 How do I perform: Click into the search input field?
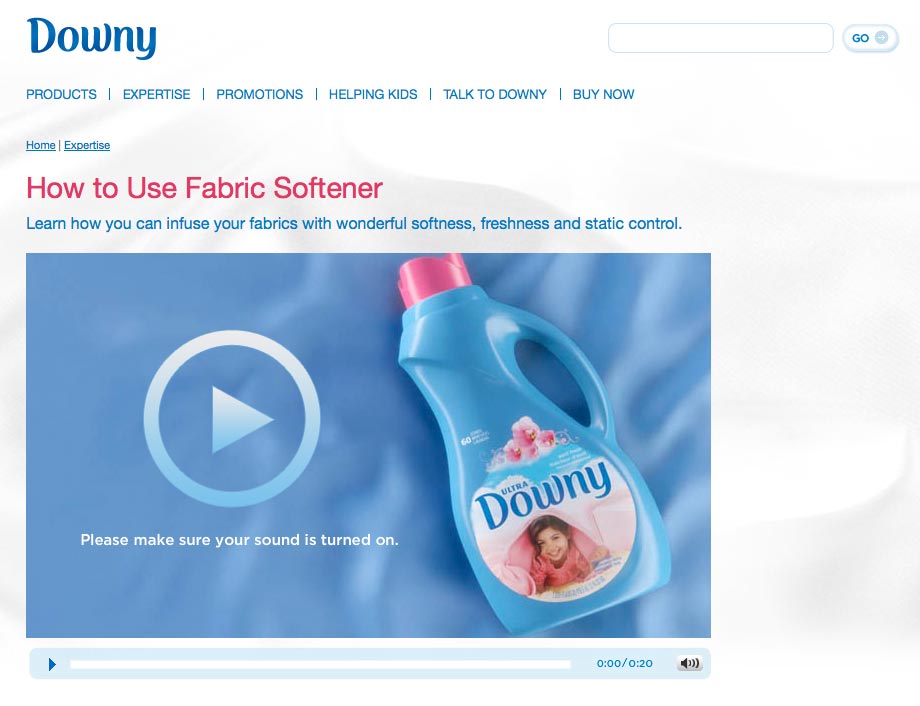pyautogui.click(x=721, y=38)
